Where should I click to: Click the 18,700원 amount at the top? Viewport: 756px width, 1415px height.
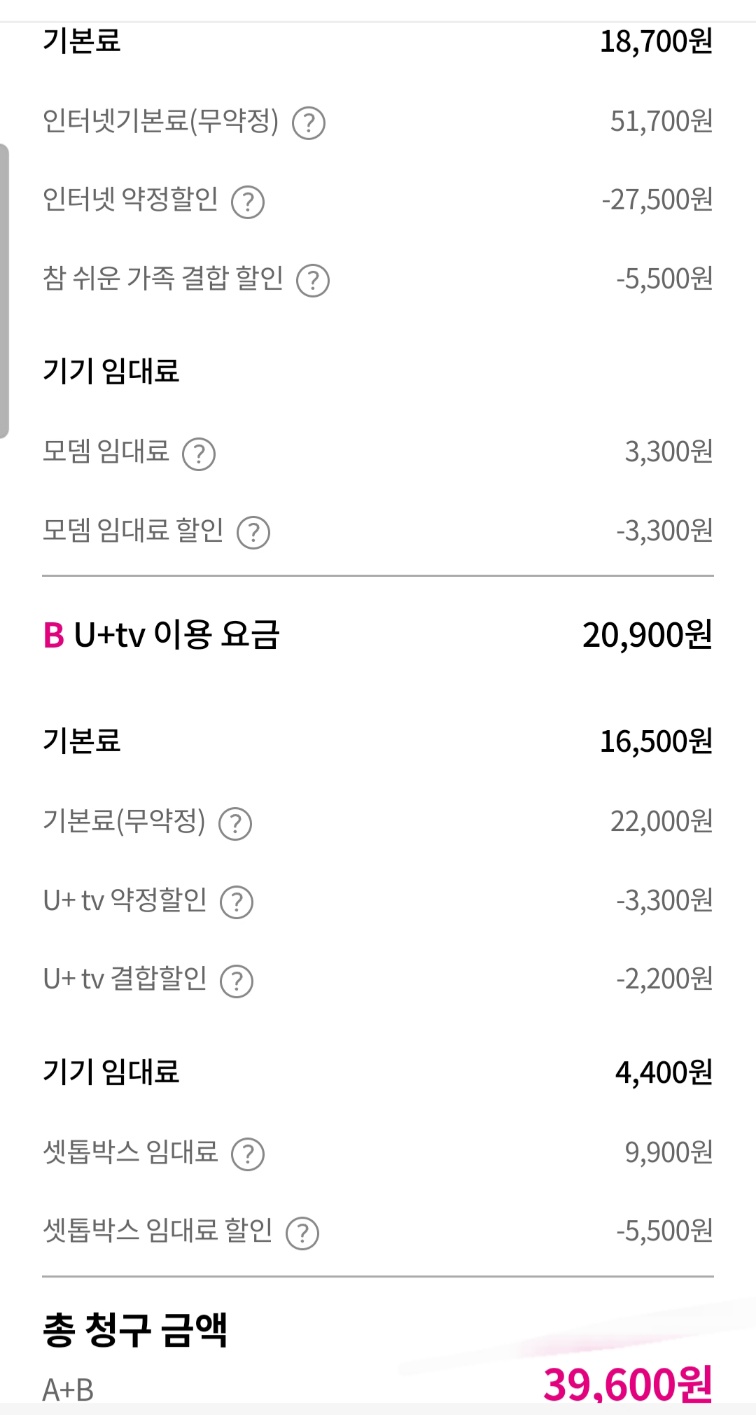(655, 42)
